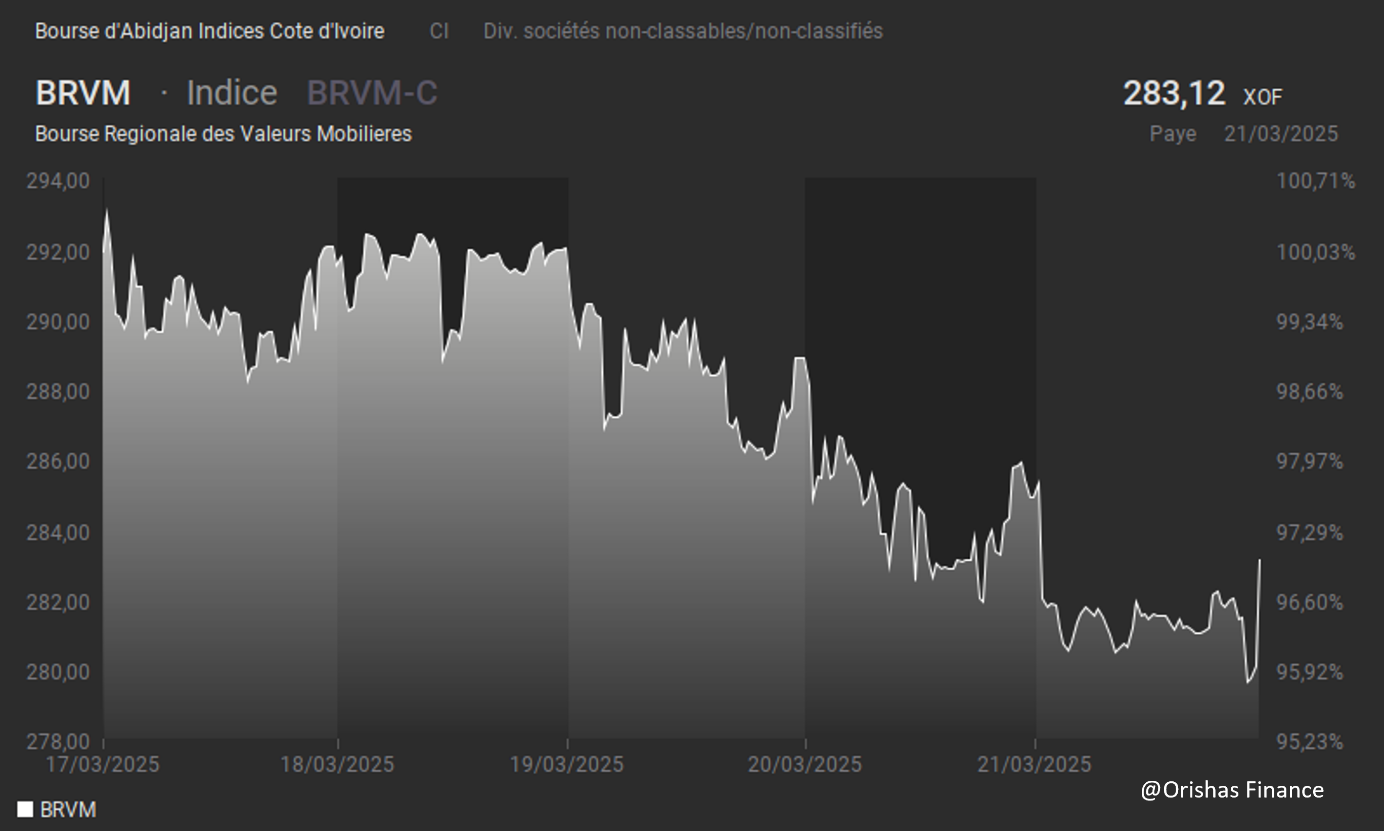
Task: Click the CI country code label
Action: click(439, 31)
